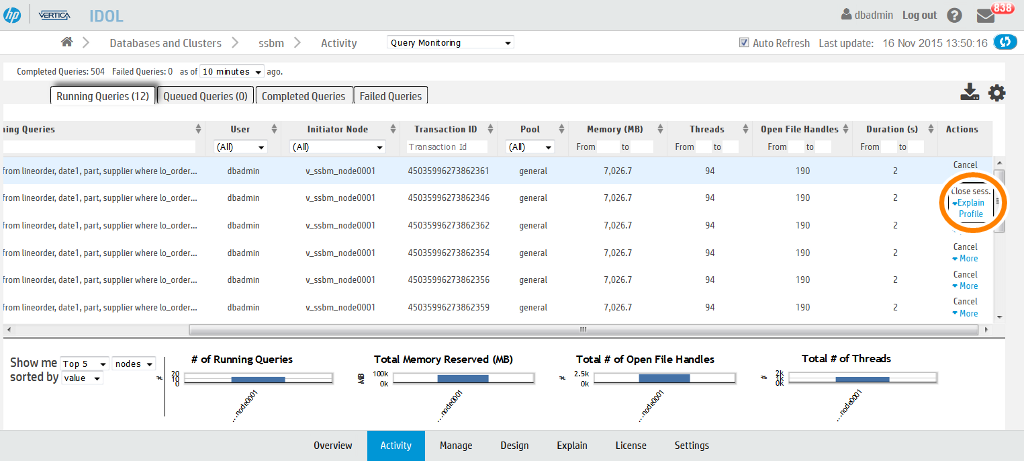
Task: Open table settings gear icon
Action: 997,93
